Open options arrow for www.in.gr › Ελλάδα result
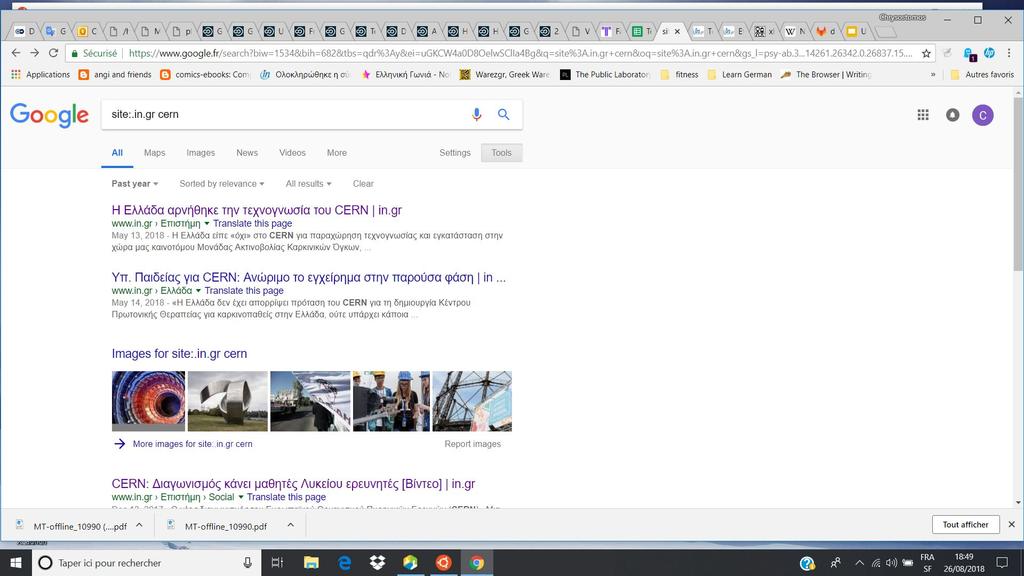Image resolution: width=1024 pixels, height=576 pixels. 198,291
